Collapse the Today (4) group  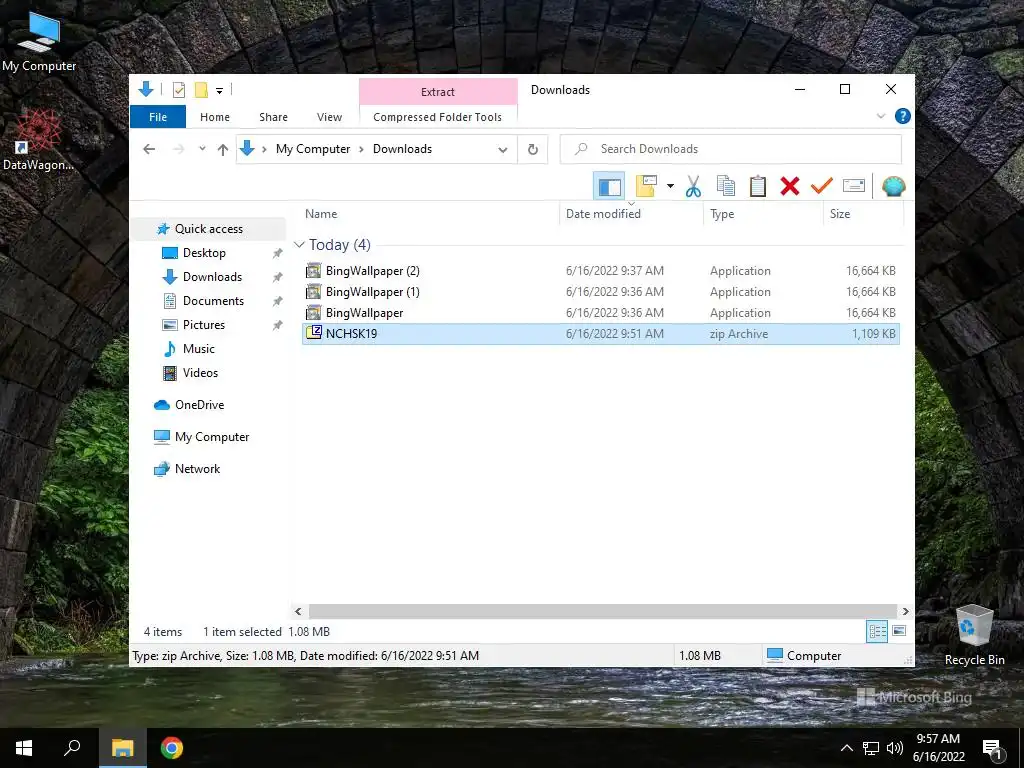[299, 245]
